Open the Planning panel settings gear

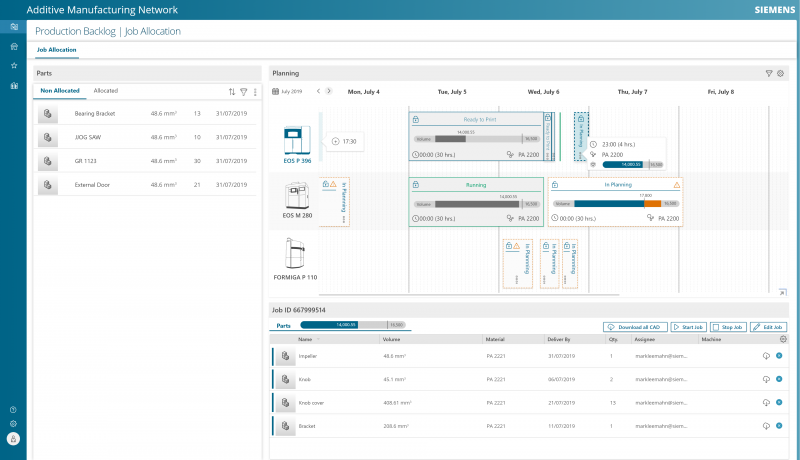point(780,73)
